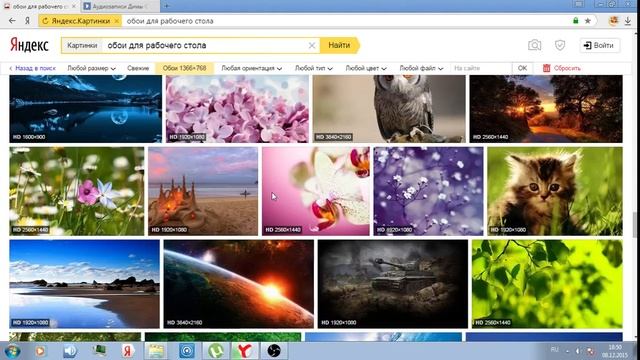
Task: Open the planet sunrise space wallpaper
Action: (239, 284)
